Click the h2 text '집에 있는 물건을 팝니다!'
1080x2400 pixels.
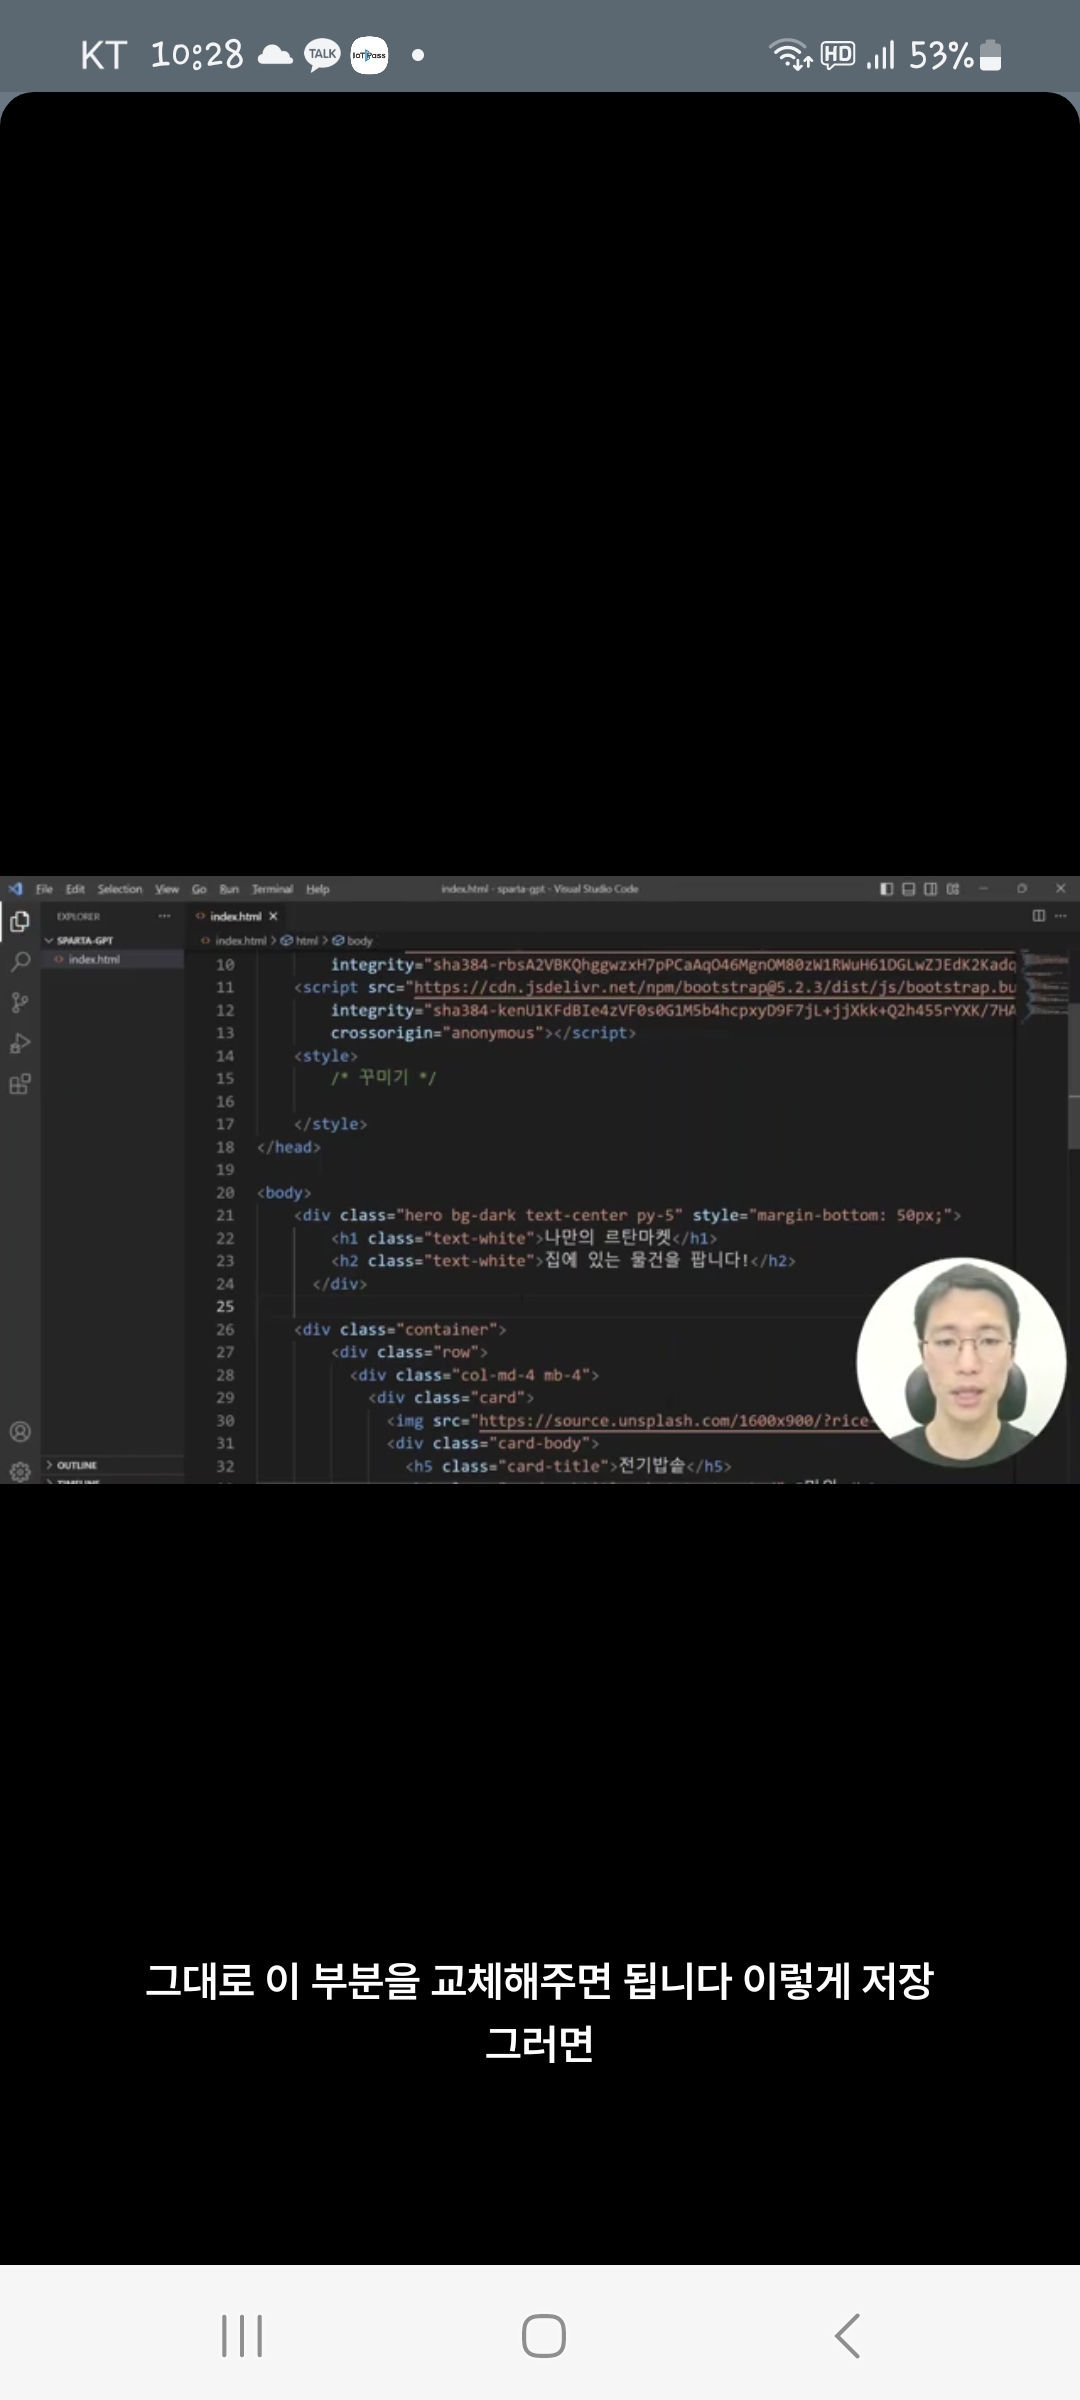[x=646, y=1260]
